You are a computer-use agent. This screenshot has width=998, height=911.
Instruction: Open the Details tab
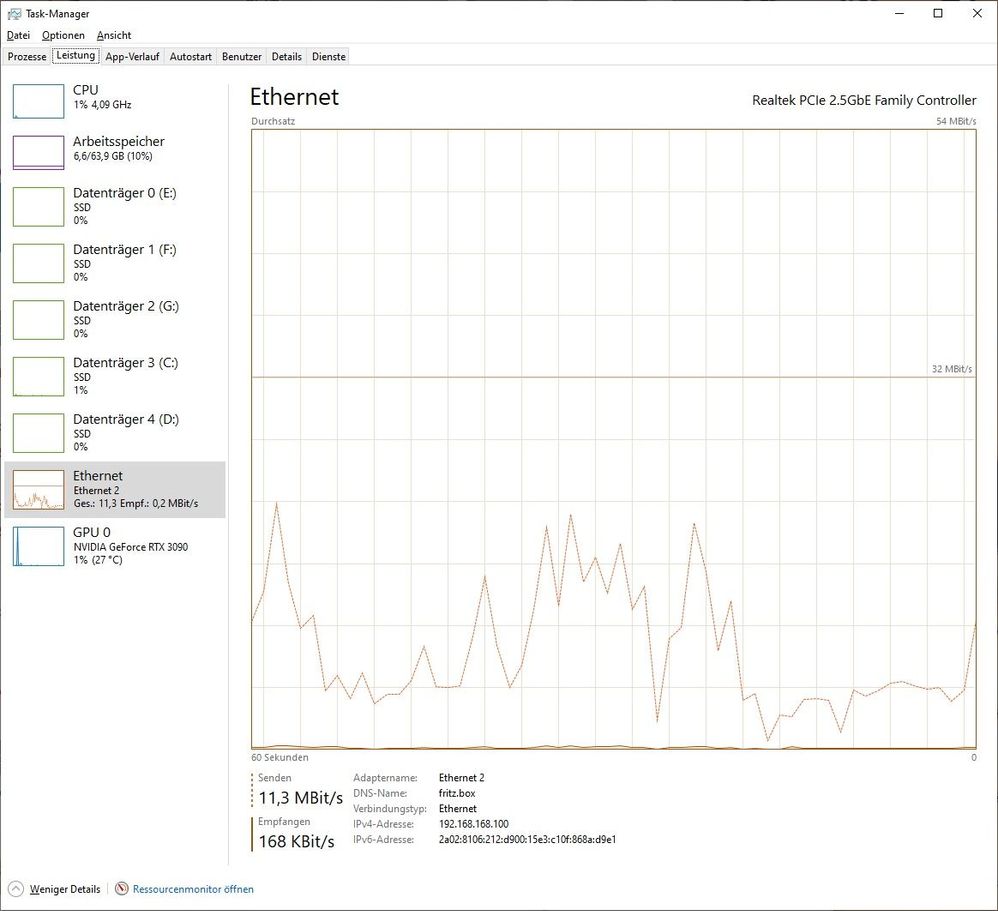coord(286,57)
